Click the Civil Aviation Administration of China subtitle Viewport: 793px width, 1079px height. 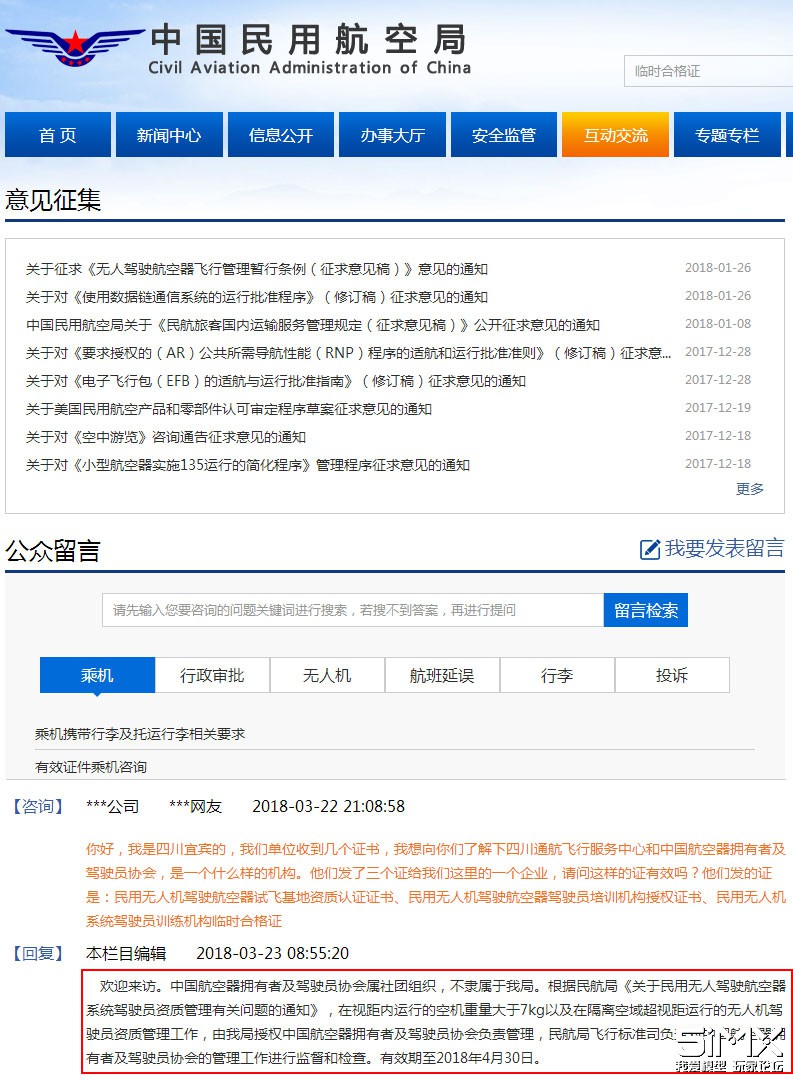point(310,68)
